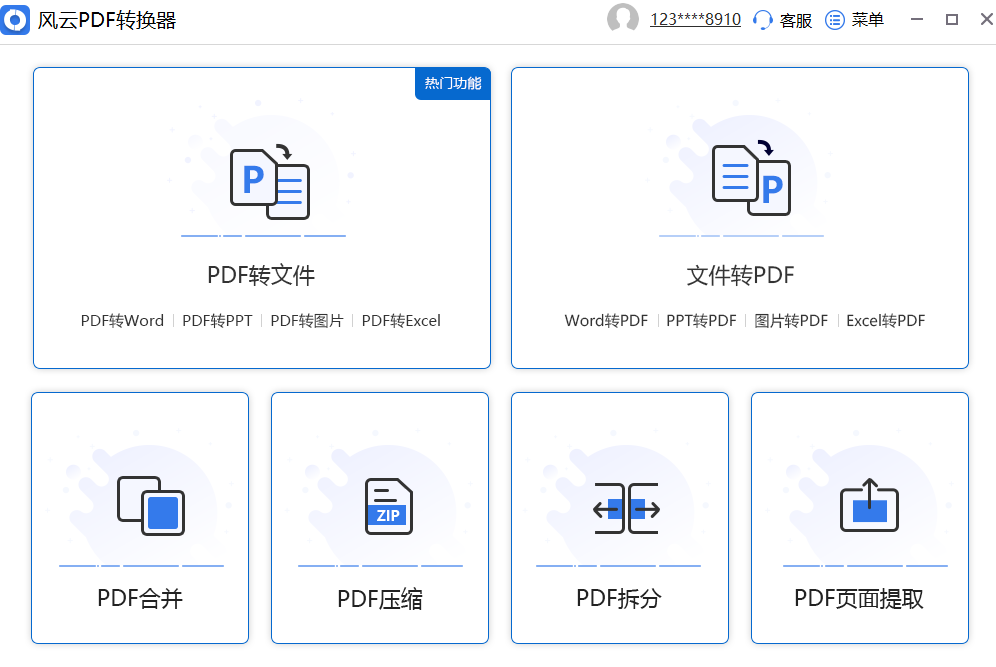The width and height of the screenshot is (996, 667).
Task: Choose PDF转PPT option
Action: 217,321
